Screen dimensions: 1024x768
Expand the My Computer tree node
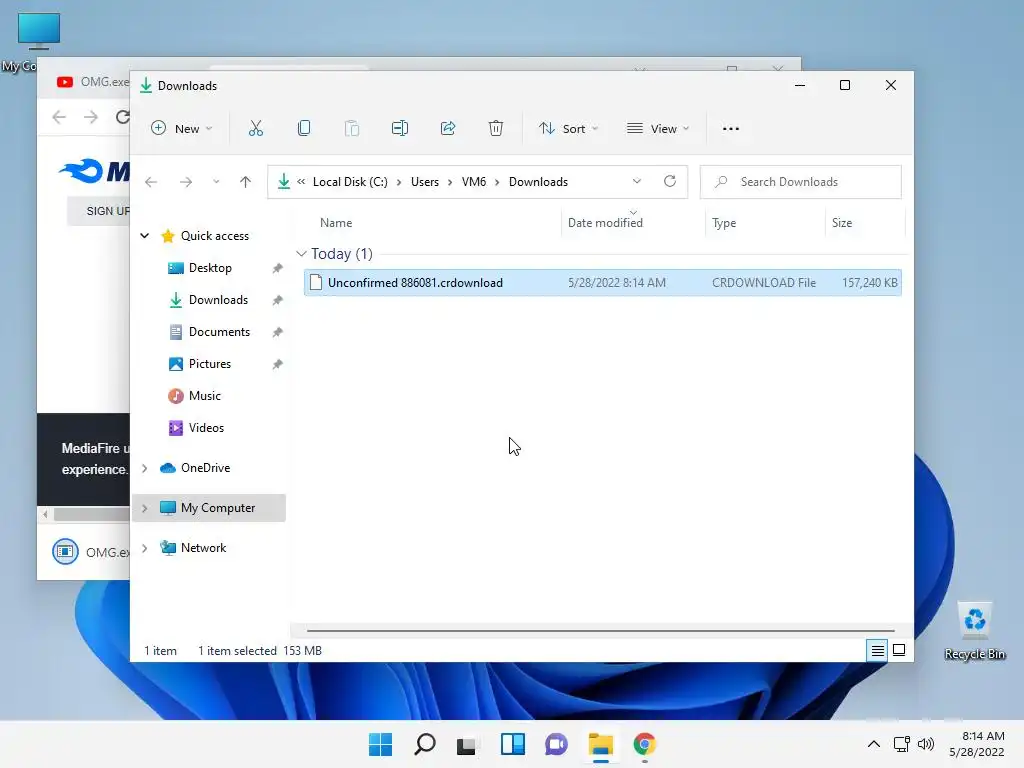(x=145, y=508)
